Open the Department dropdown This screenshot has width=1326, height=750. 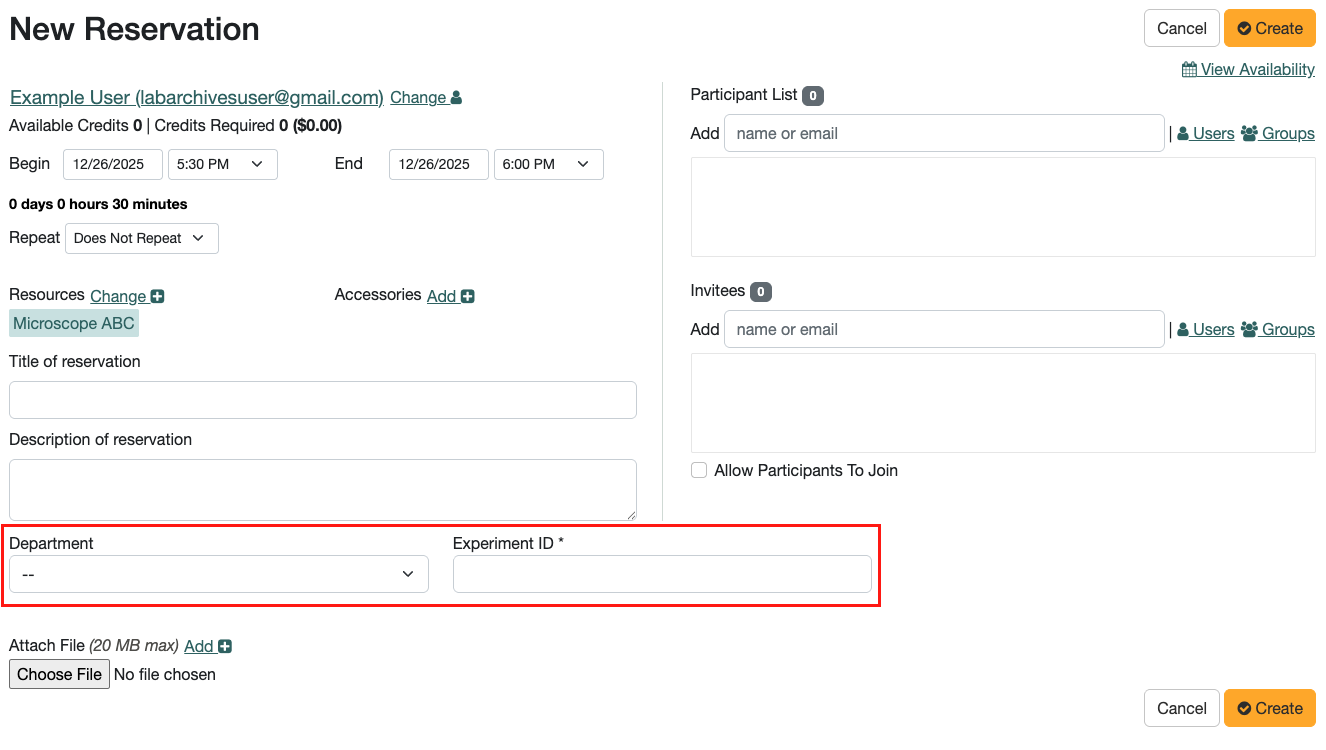pos(217,574)
